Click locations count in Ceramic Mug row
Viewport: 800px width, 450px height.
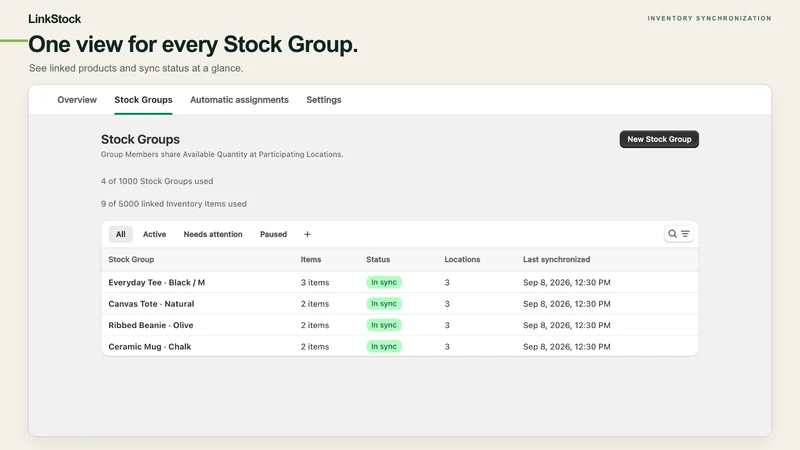click(x=447, y=346)
